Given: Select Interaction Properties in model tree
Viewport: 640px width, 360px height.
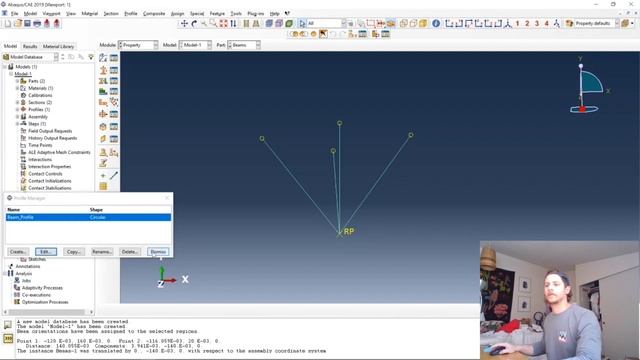Looking at the screenshot, I should click(x=49, y=167).
